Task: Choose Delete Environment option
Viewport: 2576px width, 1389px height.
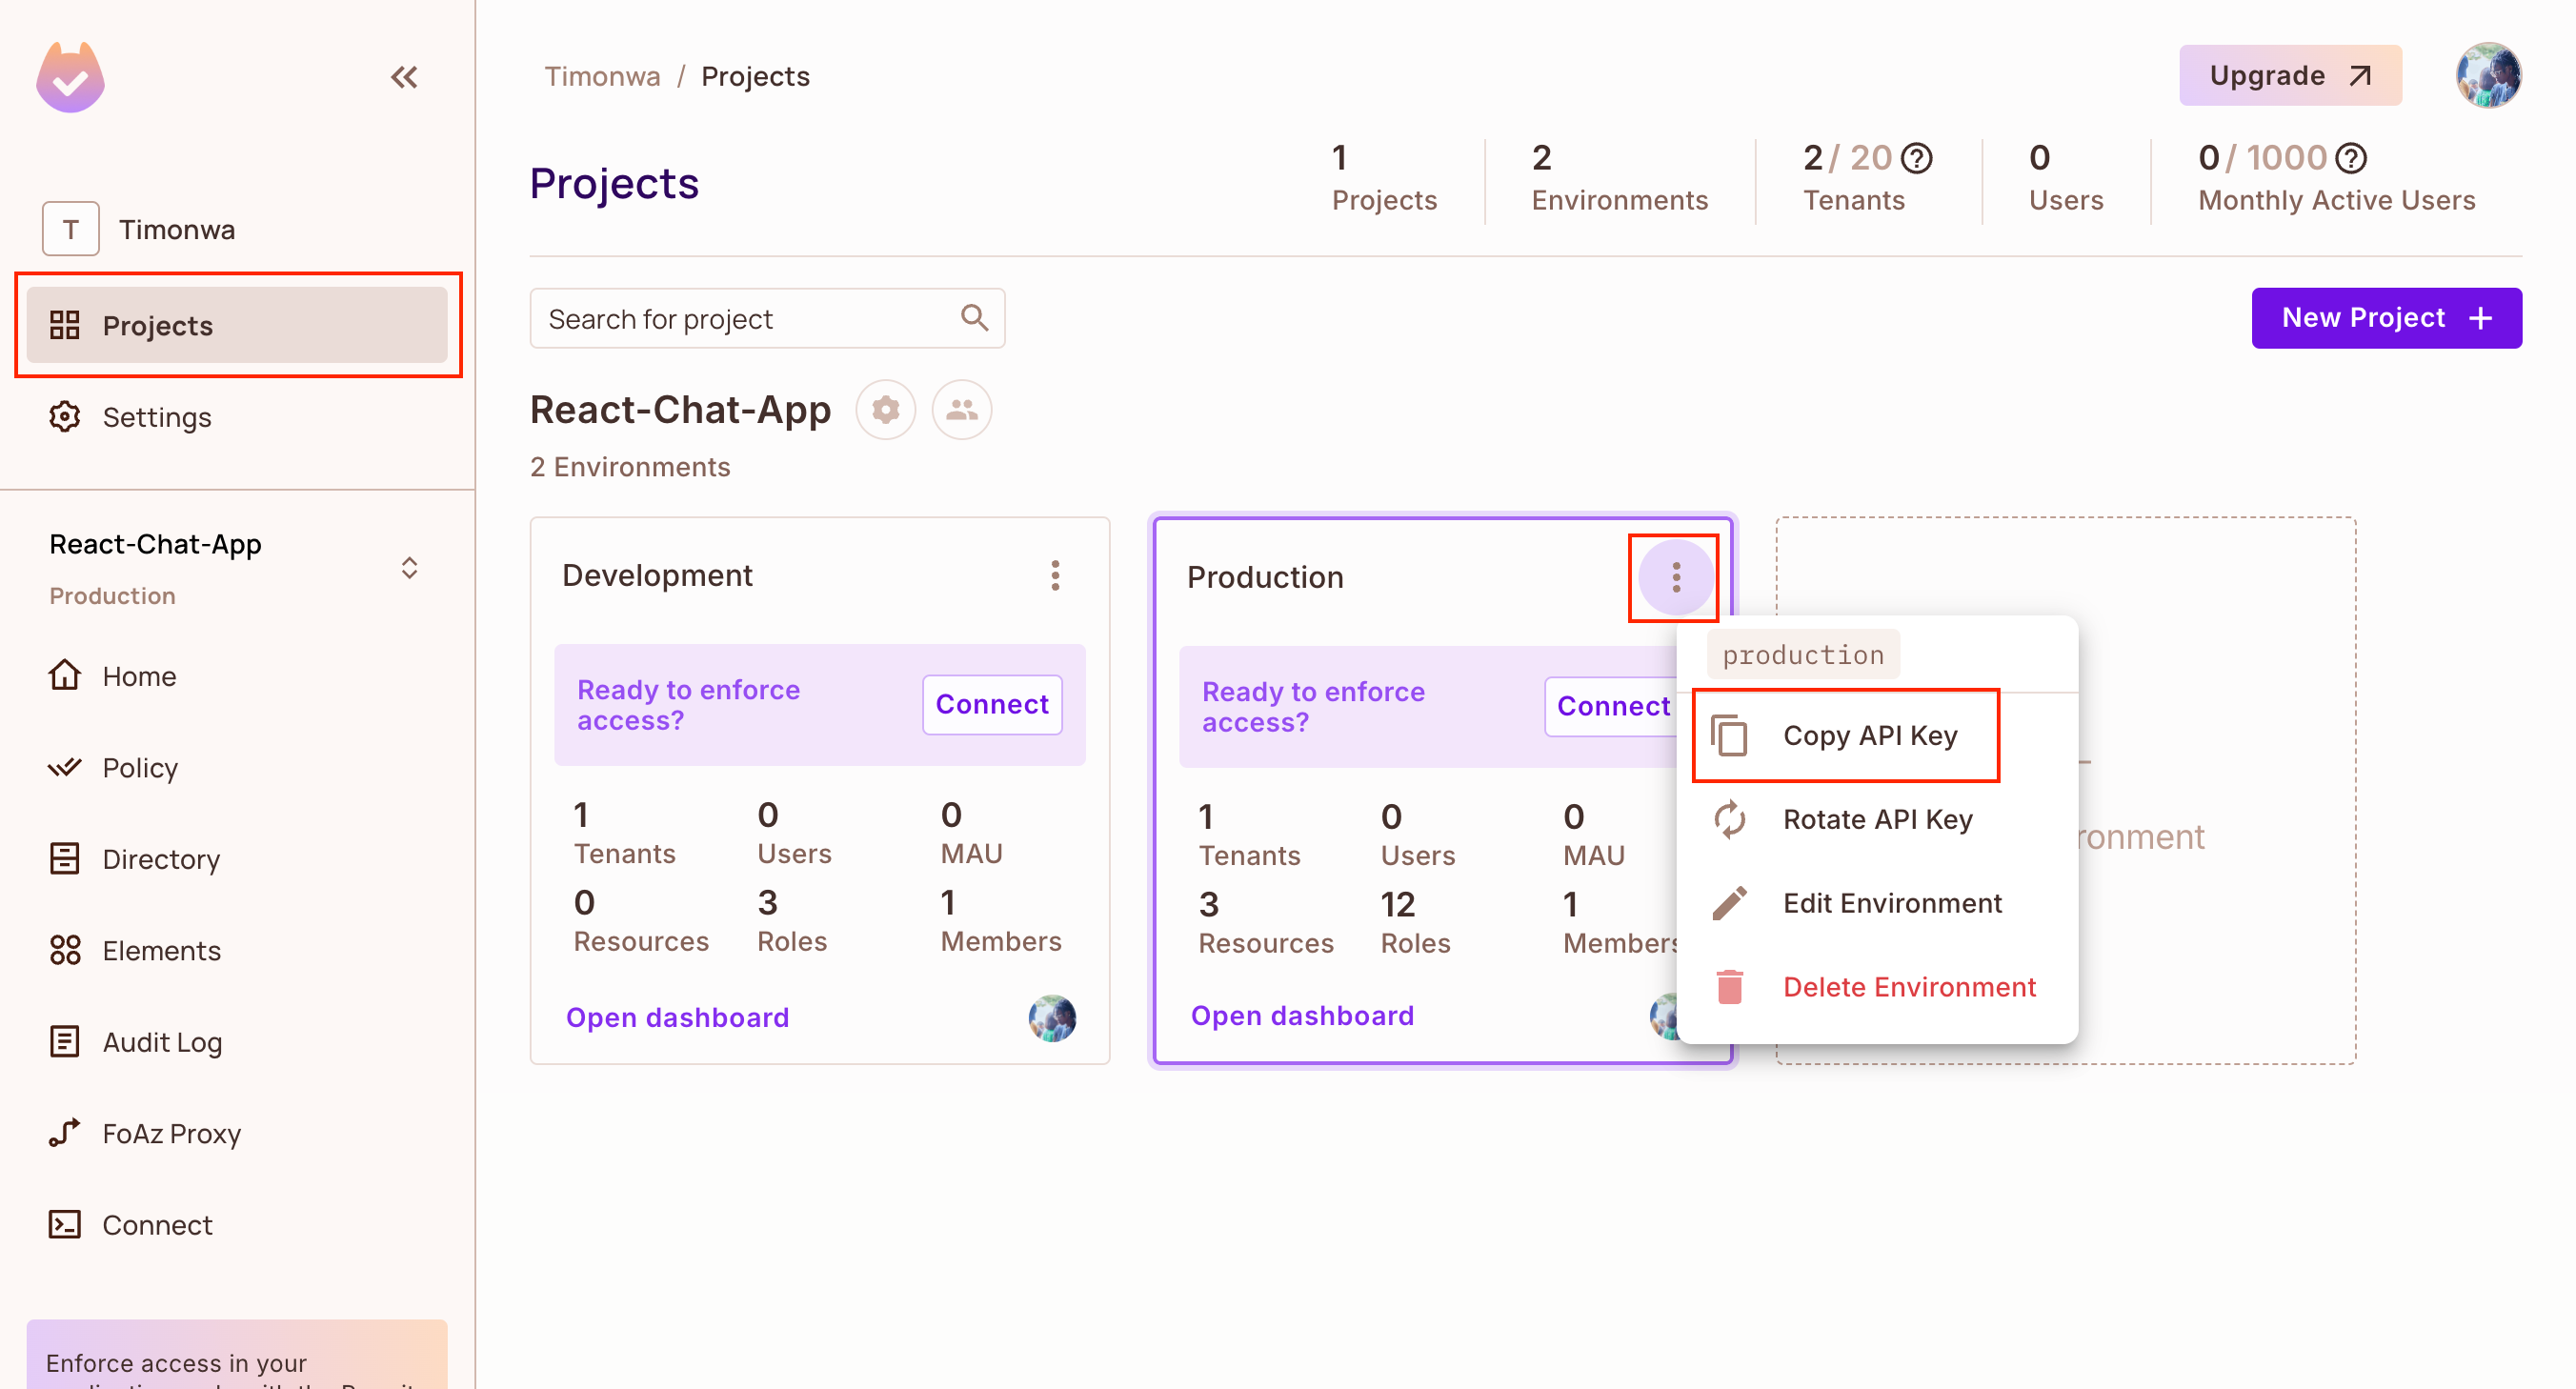Action: 1907,988
